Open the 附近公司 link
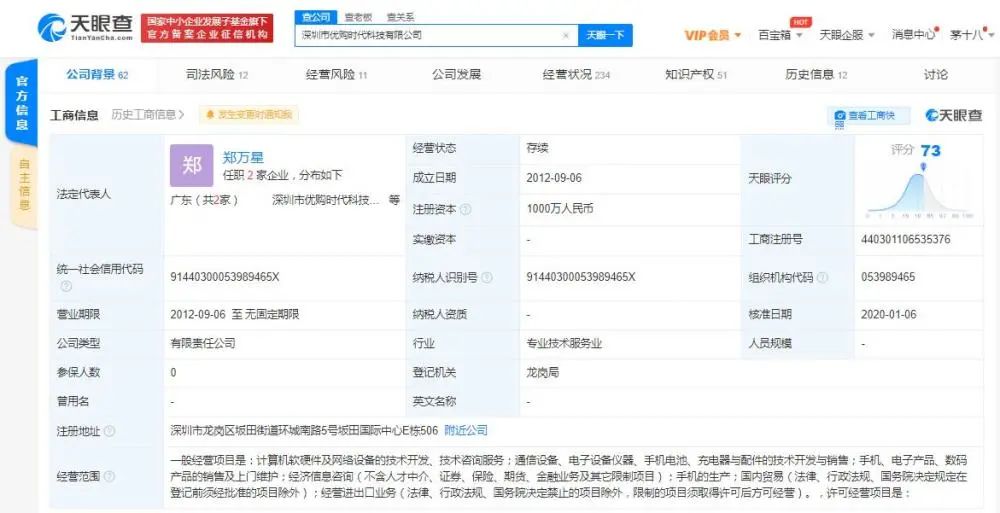 tap(466, 431)
